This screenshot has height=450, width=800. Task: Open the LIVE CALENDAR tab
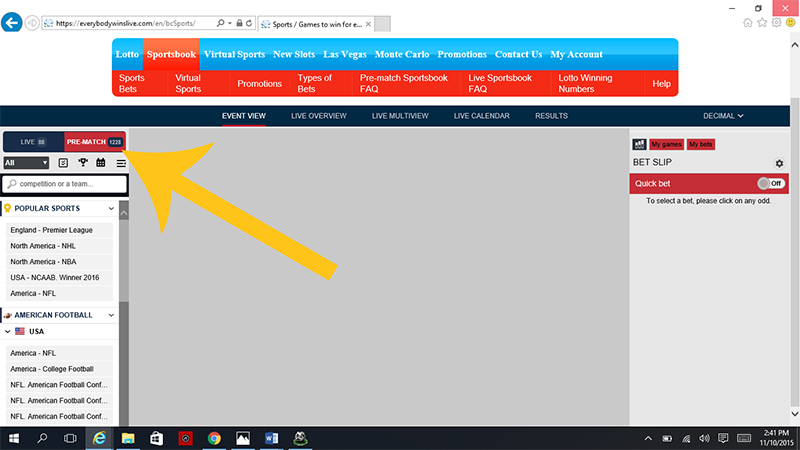pyautogui.click(x=482, y=116)
